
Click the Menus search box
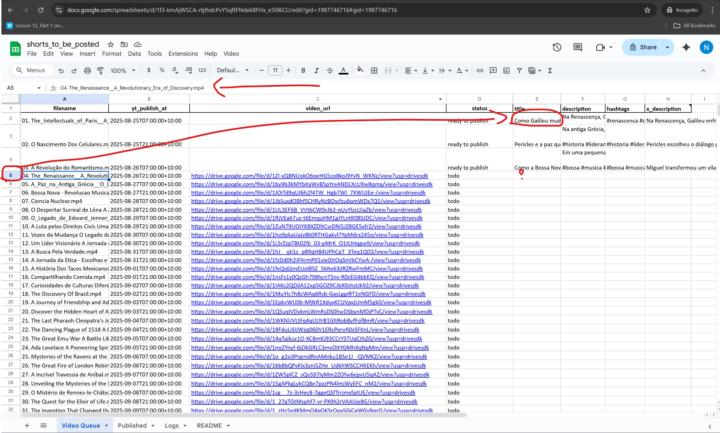31,71
